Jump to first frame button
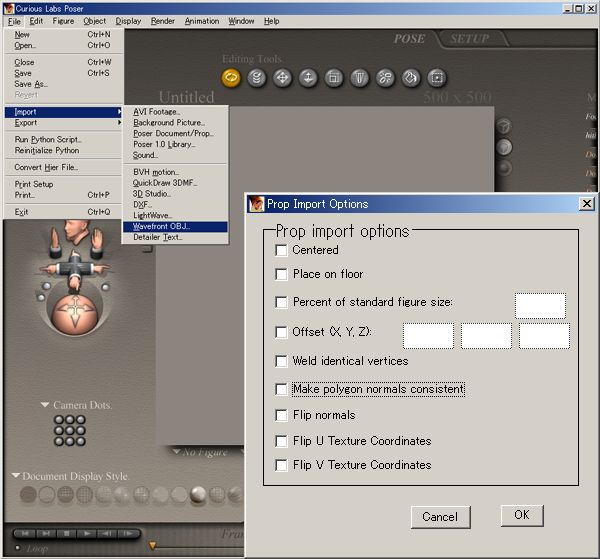Image resolution: width=600 pixels, height=559 pixels. [x=25, y=533]
